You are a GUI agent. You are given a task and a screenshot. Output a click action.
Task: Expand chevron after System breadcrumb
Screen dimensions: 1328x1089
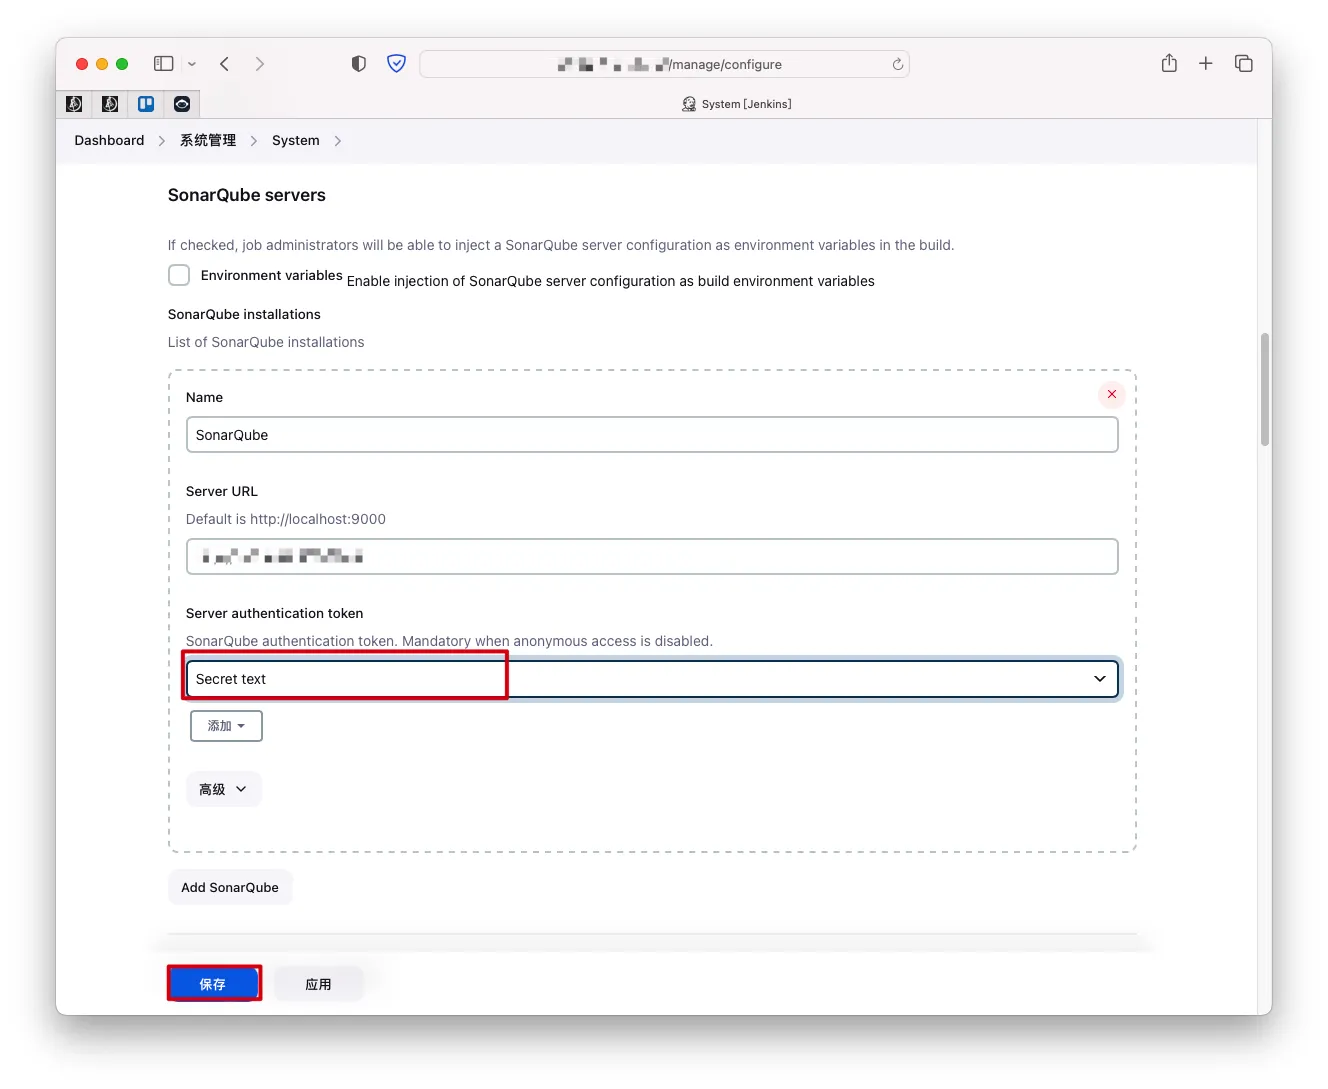(338, 141)
